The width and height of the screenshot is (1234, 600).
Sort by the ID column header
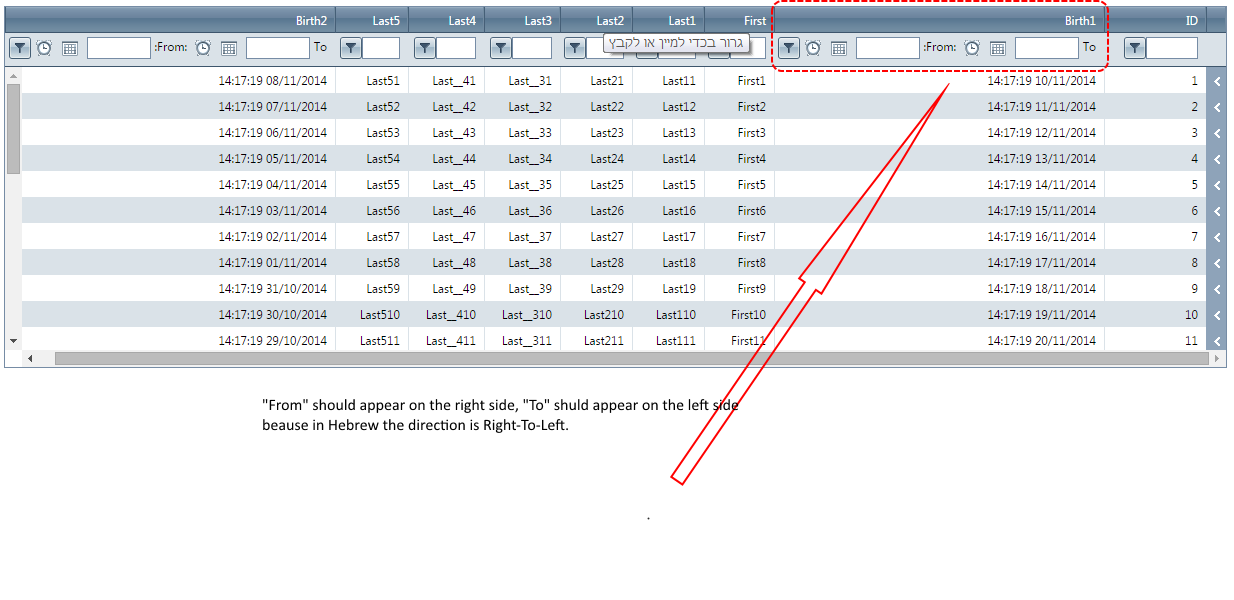coord(1156,20)
